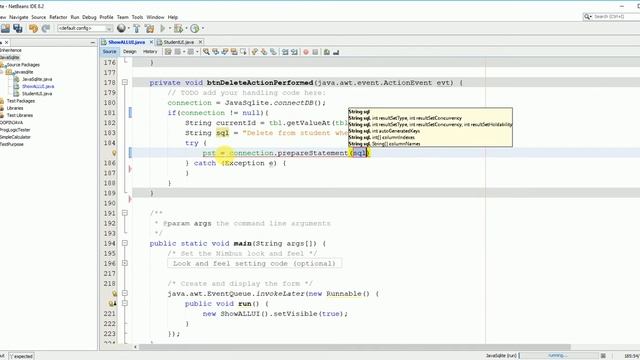Viewport: 640px width, 360px height.
Task: Open the Debug Project dropdown arrow
Action: click(186, 28)
